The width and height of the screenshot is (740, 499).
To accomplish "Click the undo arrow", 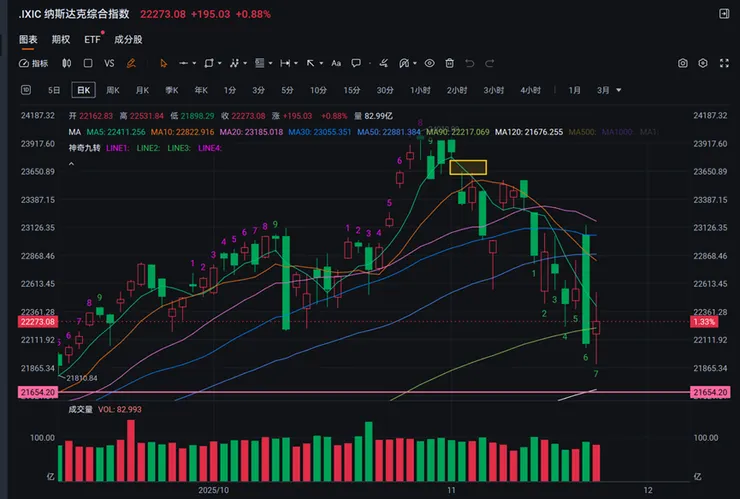I will (469, 63).
